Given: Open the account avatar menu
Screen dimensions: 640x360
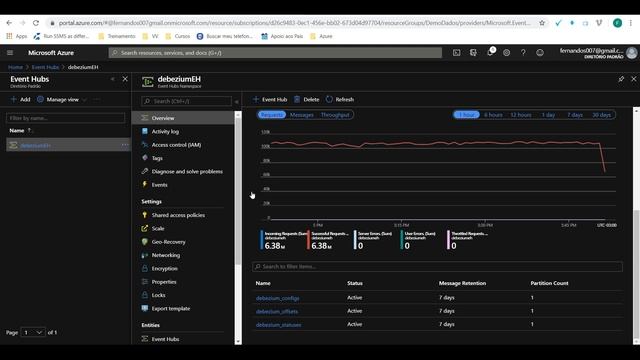Looking at the screenshot, I should click(631, 53).
